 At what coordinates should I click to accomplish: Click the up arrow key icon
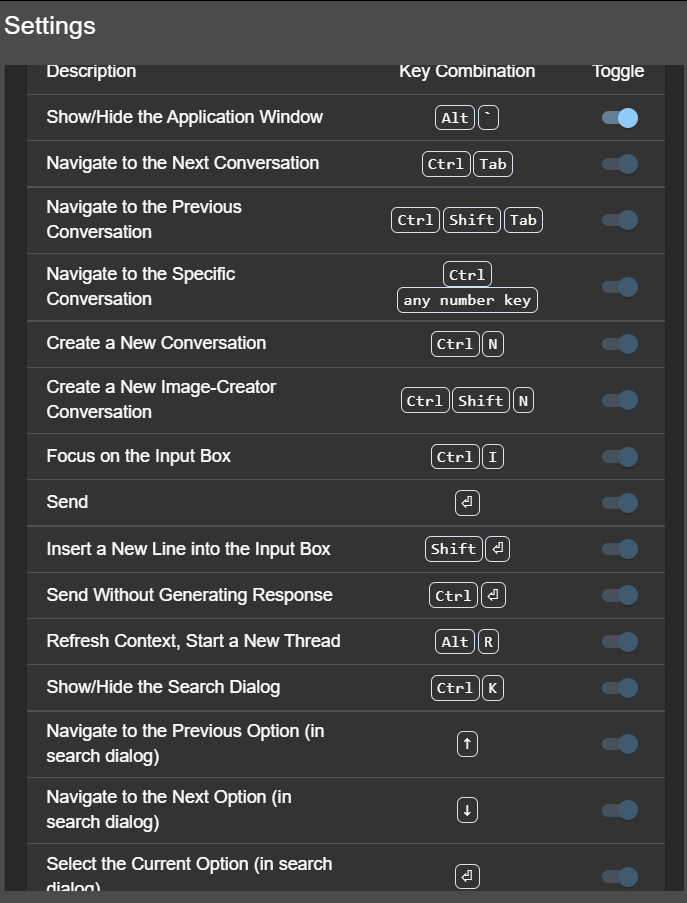pos(467,744)
